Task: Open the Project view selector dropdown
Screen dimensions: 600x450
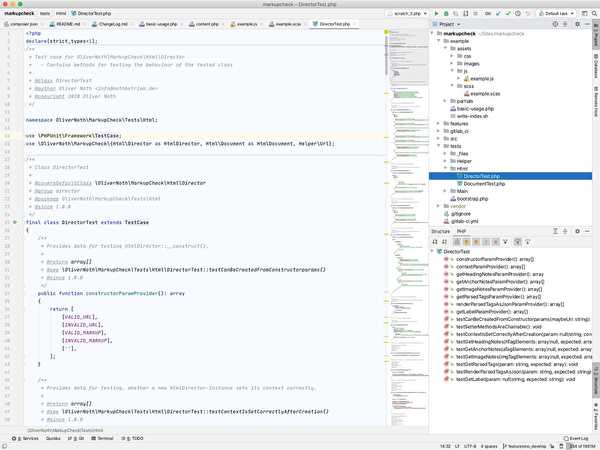Action: pos(447,24)
